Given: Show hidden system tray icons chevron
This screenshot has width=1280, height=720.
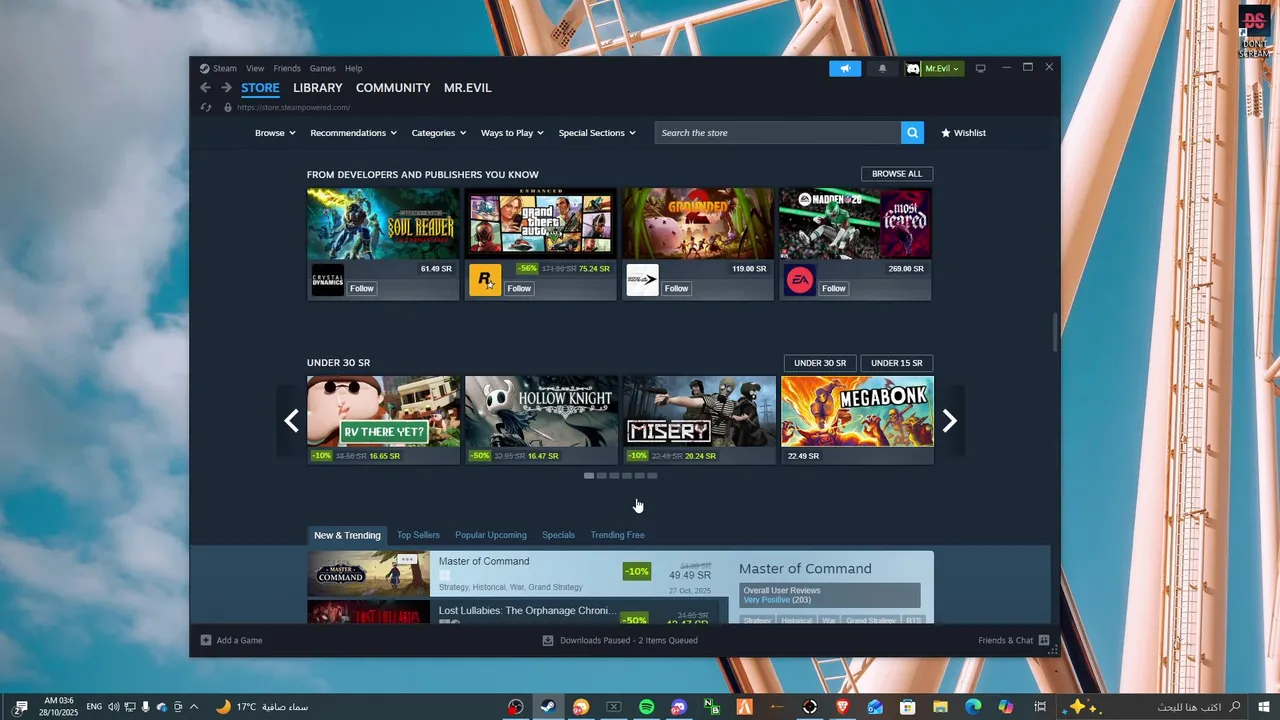Looking at the screenshot, I should pyautogui.click(x=194, y=707).
